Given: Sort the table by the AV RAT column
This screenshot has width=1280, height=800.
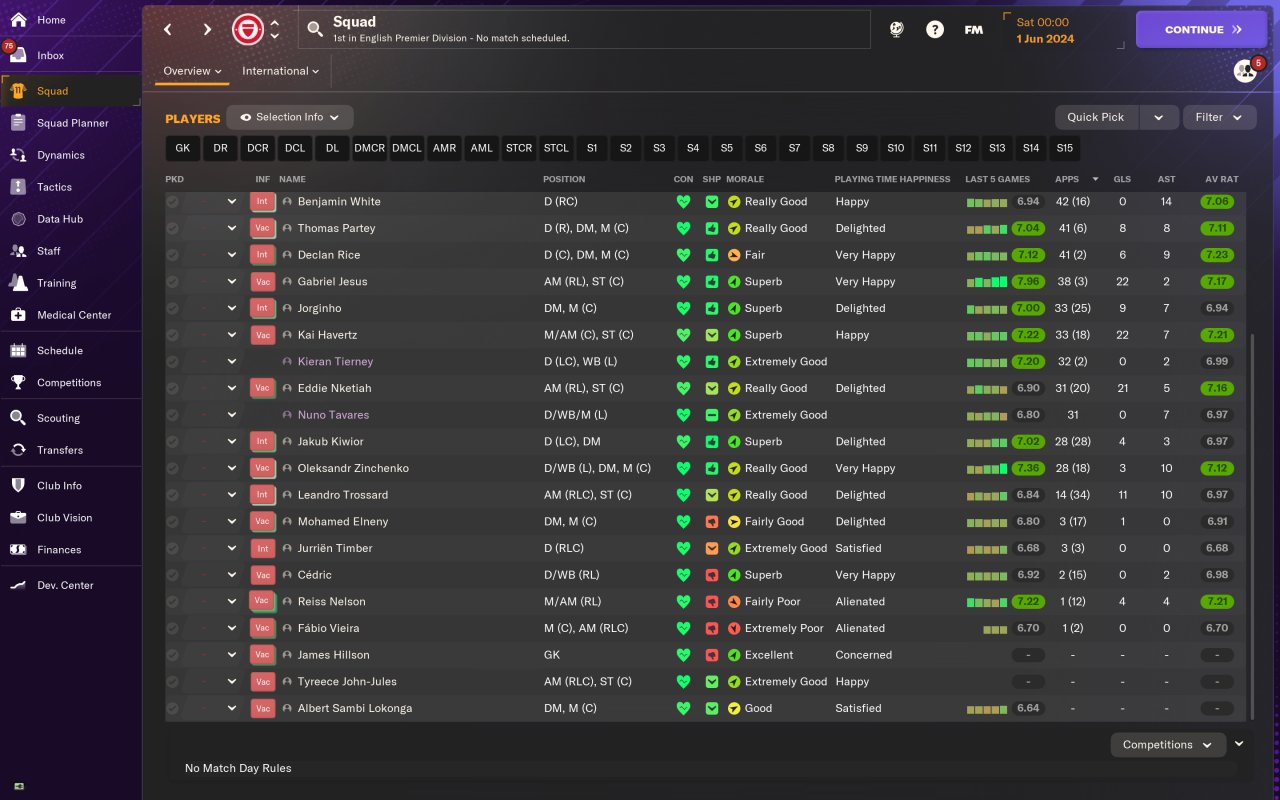Looking at the screenshot, I should click(x=1221, y=179).
